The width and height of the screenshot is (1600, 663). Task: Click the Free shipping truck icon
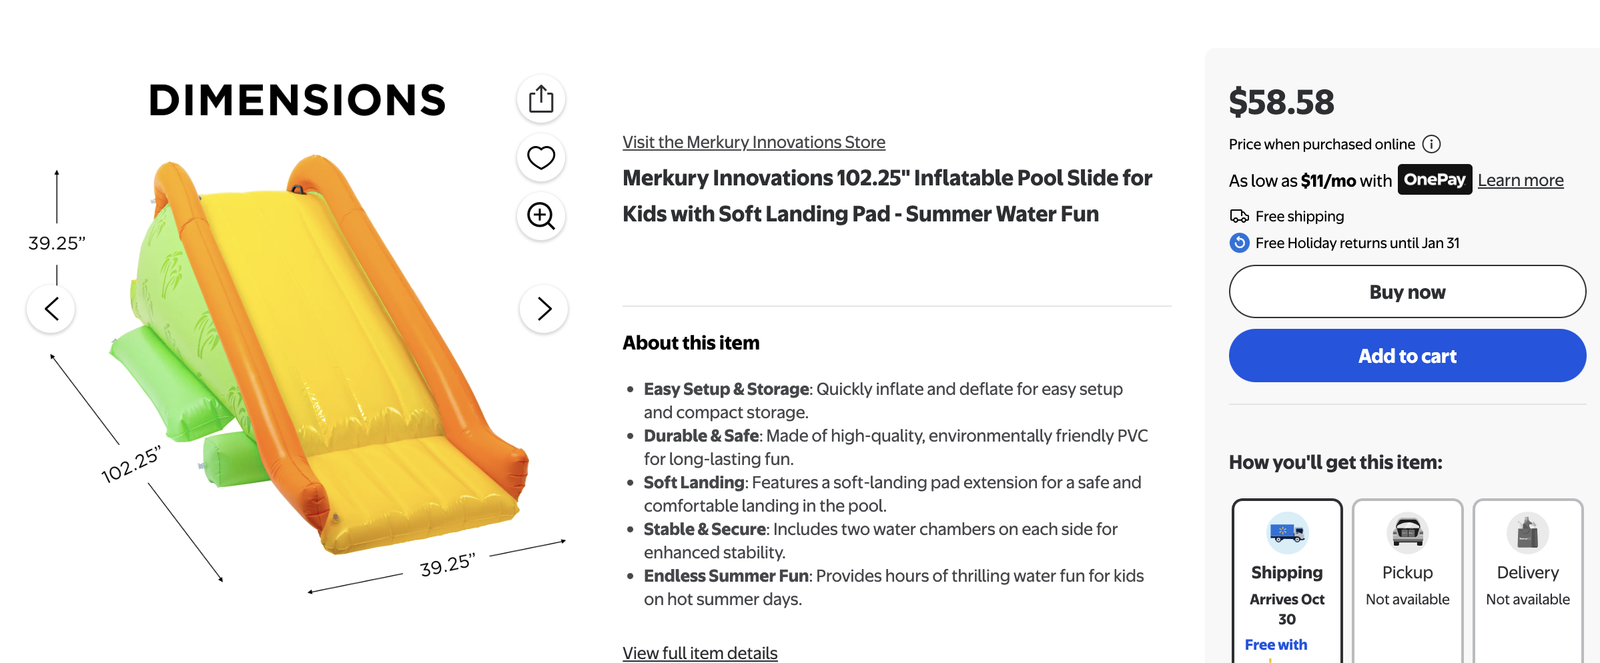tap(1239, 216)
